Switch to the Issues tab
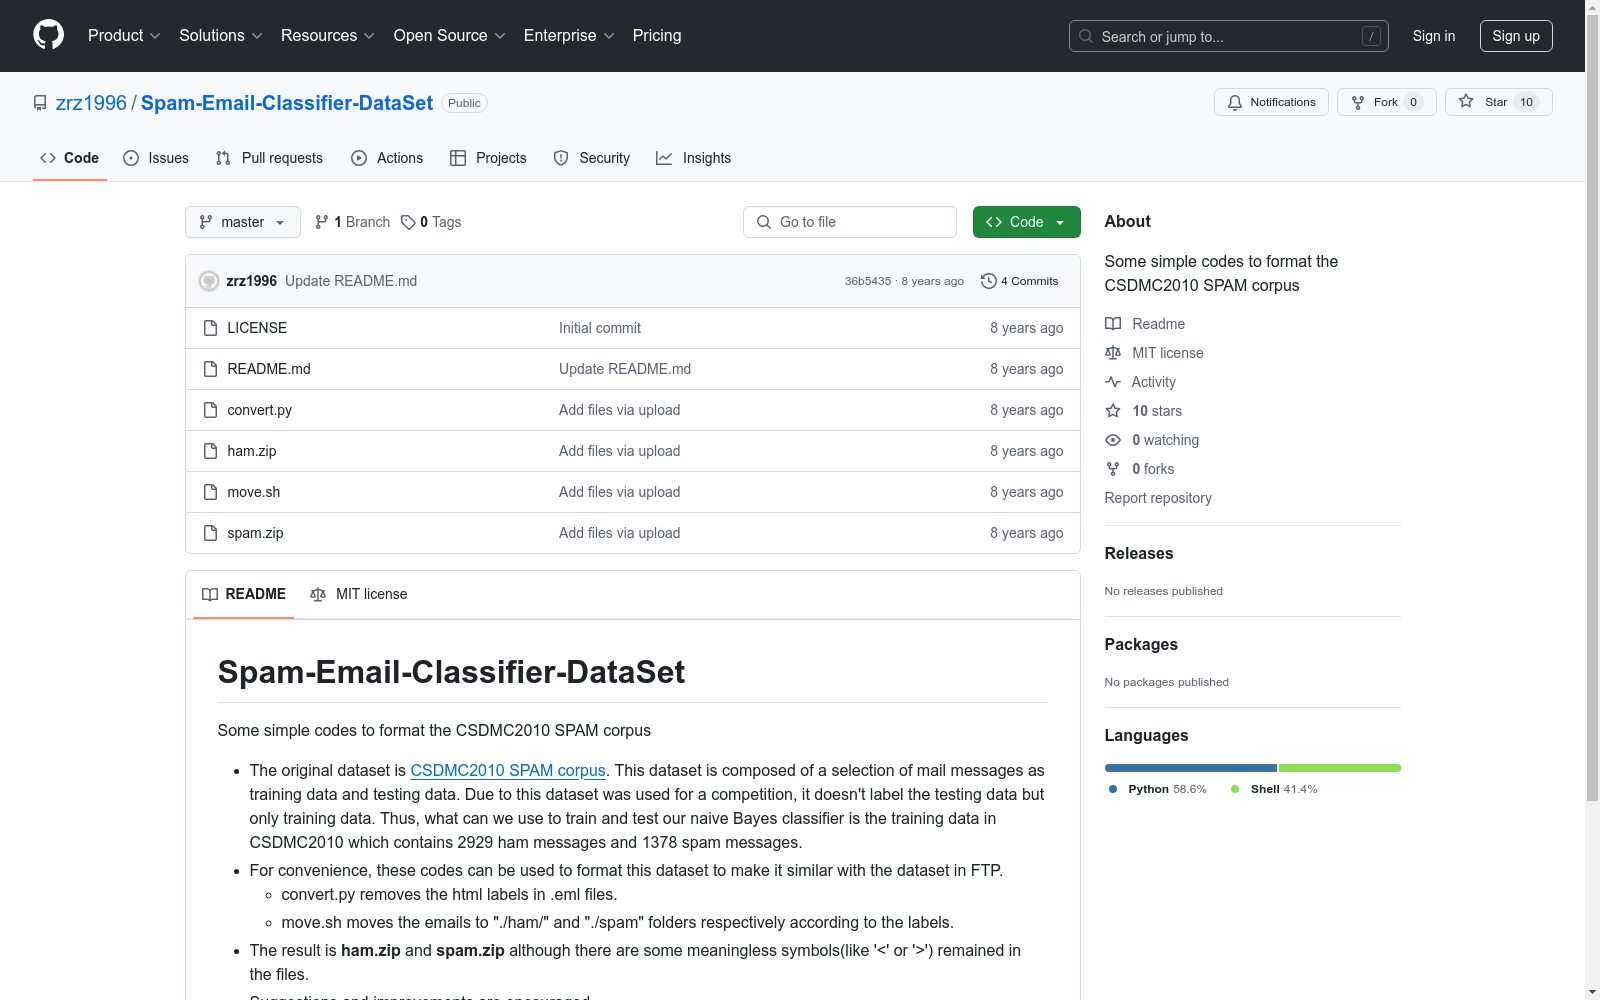 (156, 158)
